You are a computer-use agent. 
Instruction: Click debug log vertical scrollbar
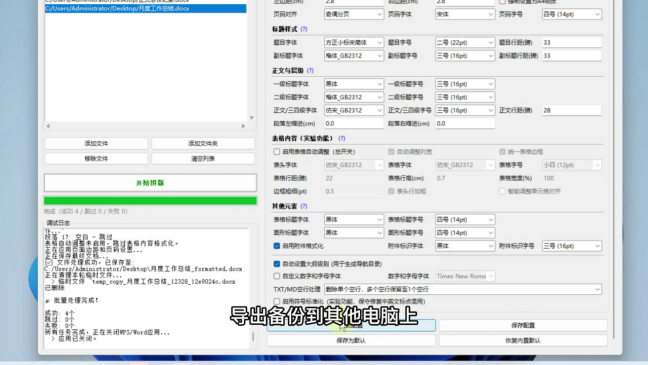click(x=253, y=336)
